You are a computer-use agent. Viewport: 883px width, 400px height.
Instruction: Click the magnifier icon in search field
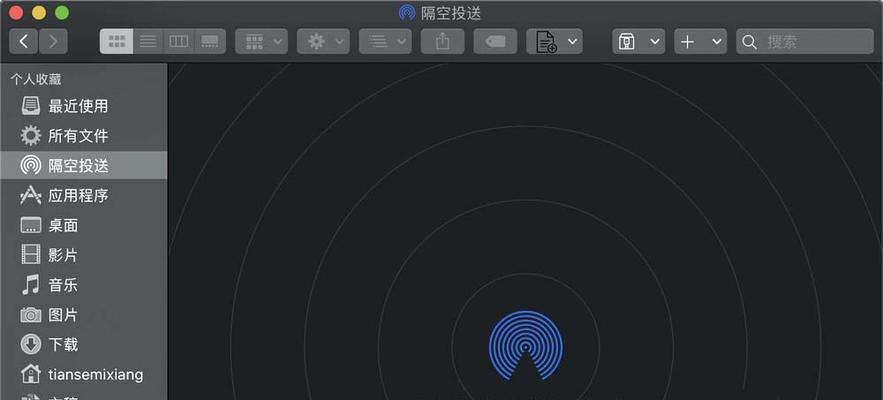click(x=749, y=42)
